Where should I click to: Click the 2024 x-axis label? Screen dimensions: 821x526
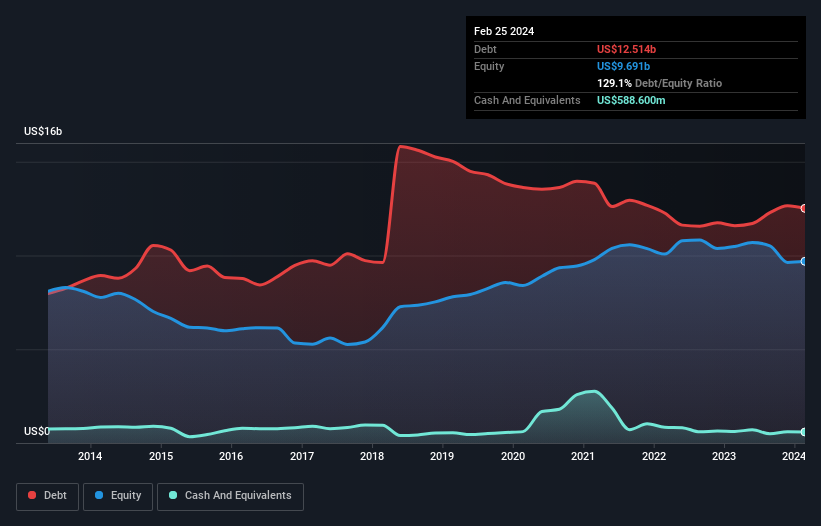click(794, 456)
